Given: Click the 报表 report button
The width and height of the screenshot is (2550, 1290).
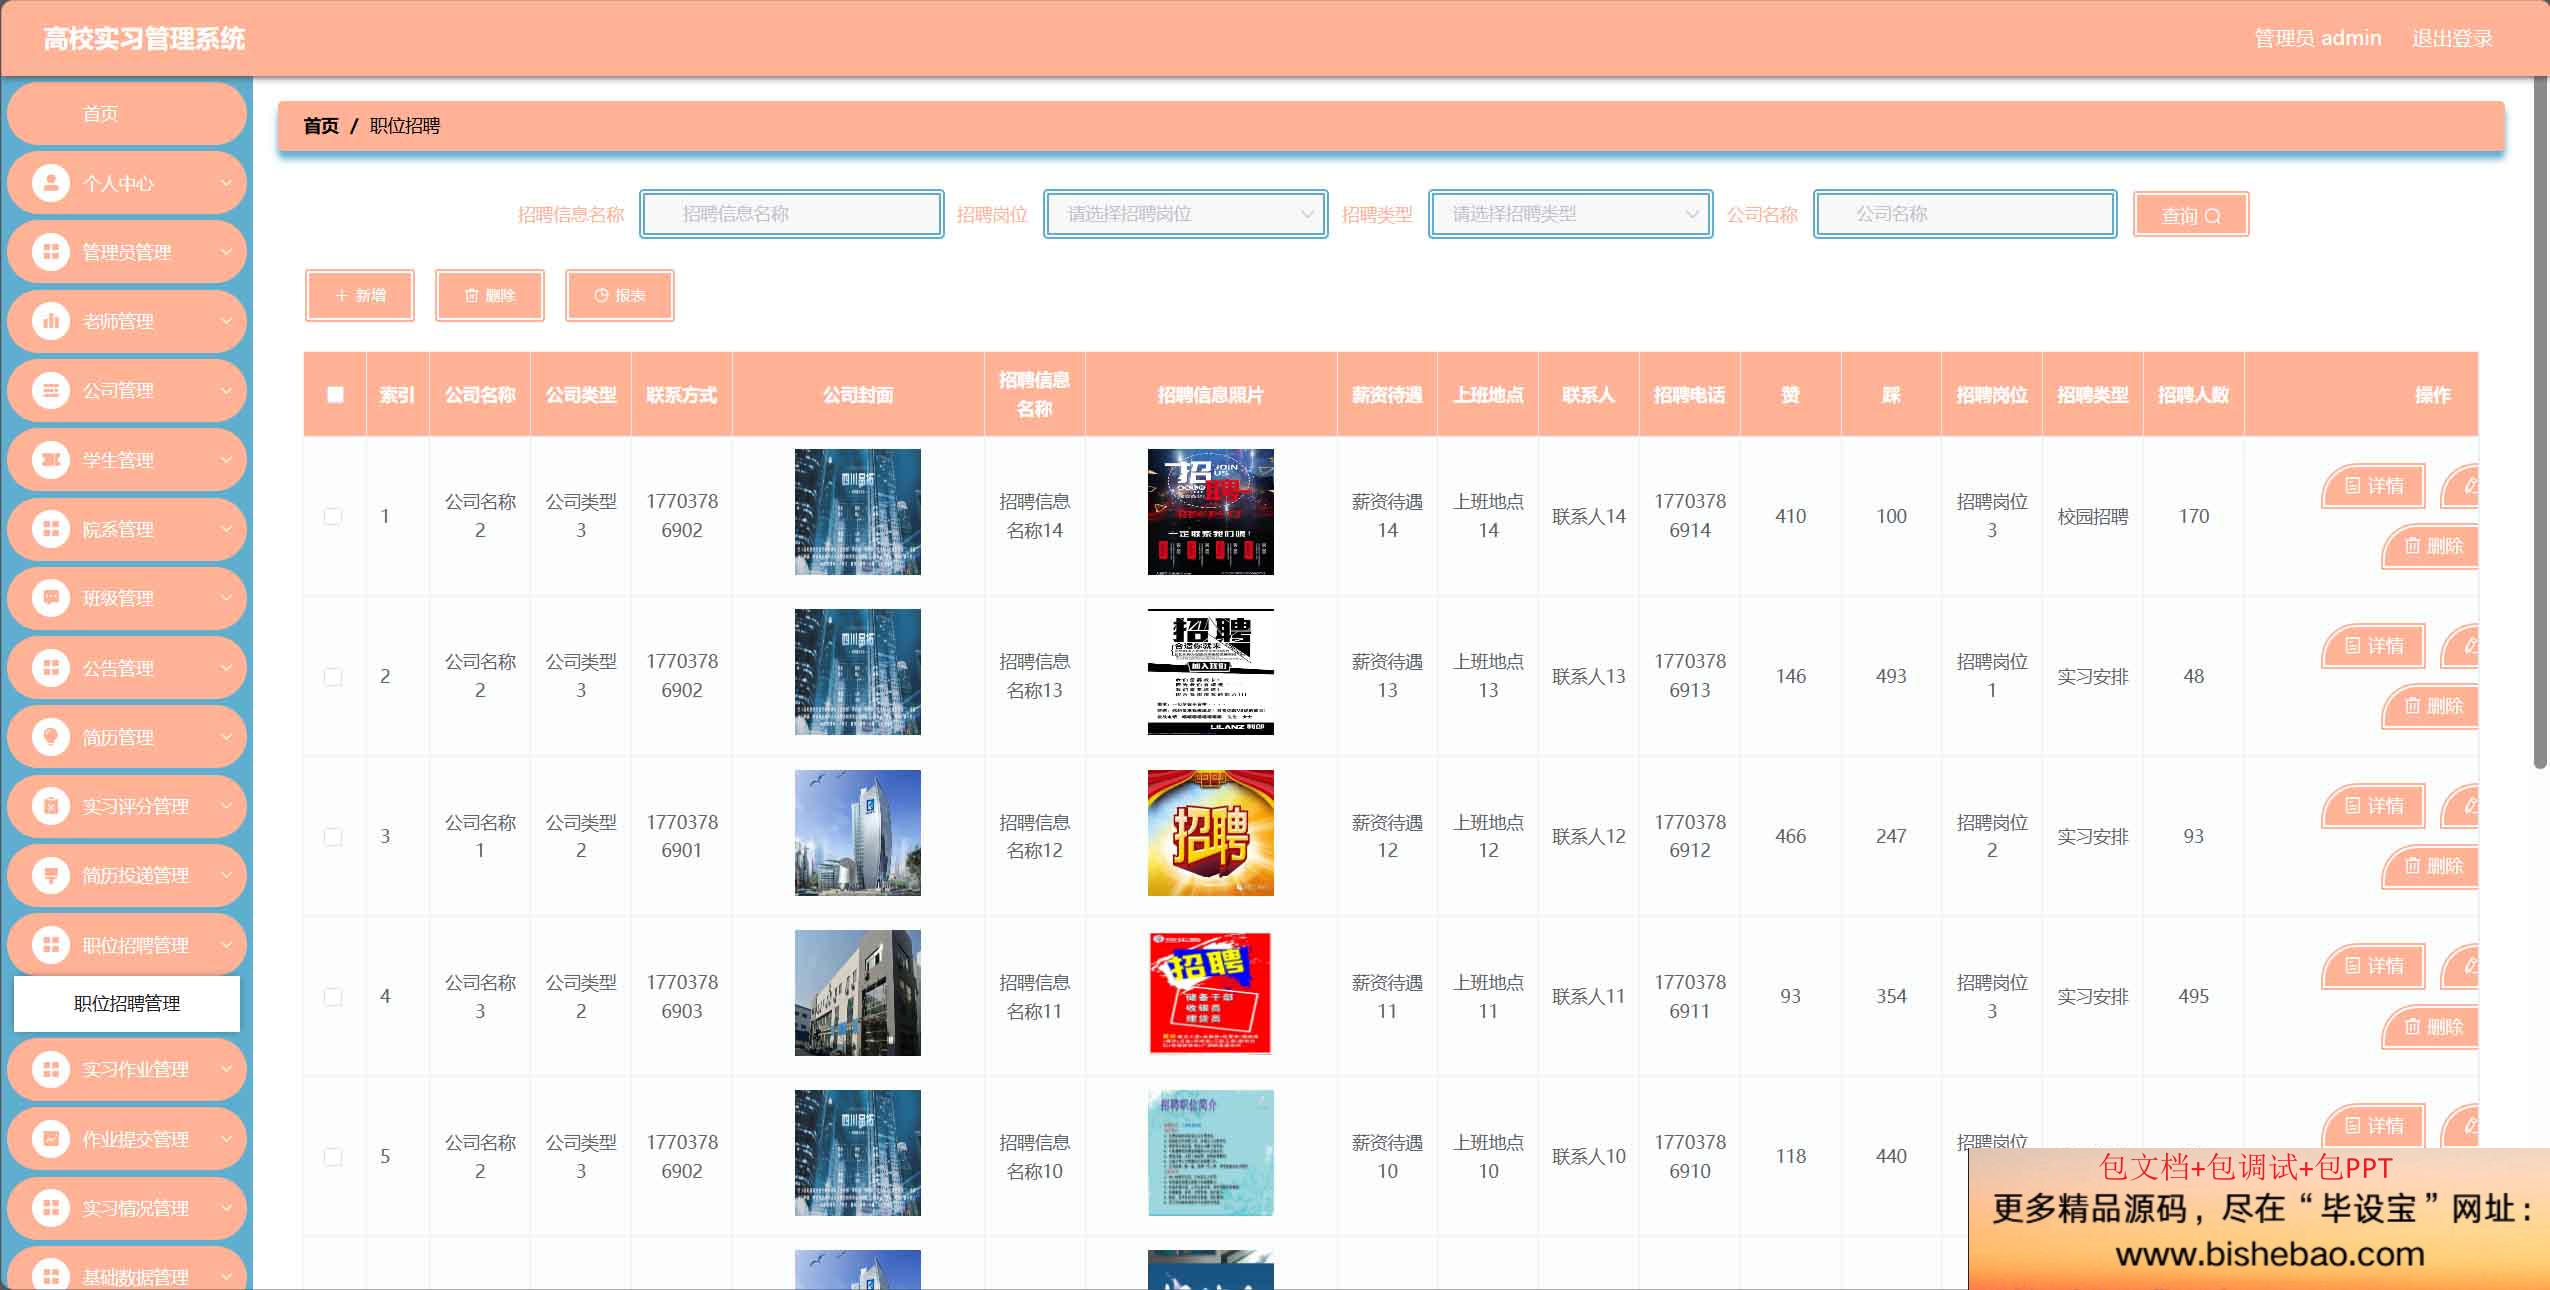Looking at the screenshot, I should (x=620, y=295).
